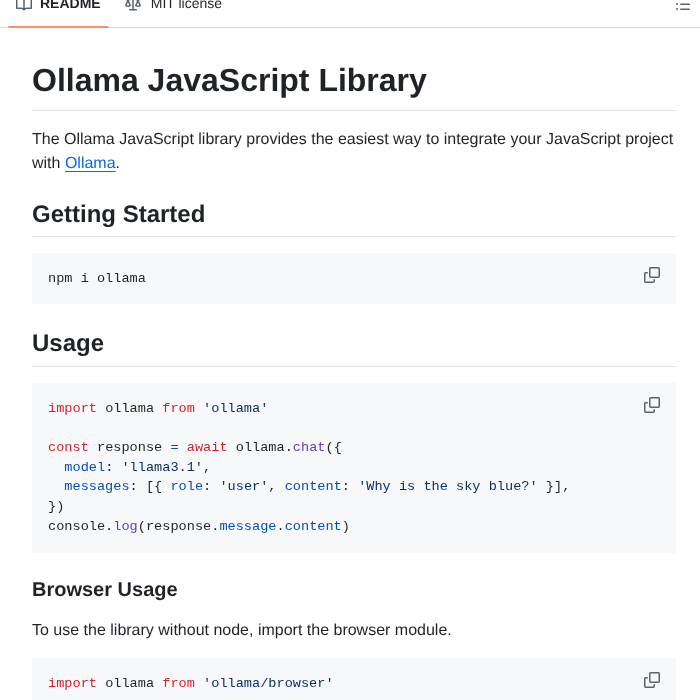This screenshot has width=700, height=700.
Task: Follow the Ollama hyperlink in the description
Action: (x=90, y=163)
